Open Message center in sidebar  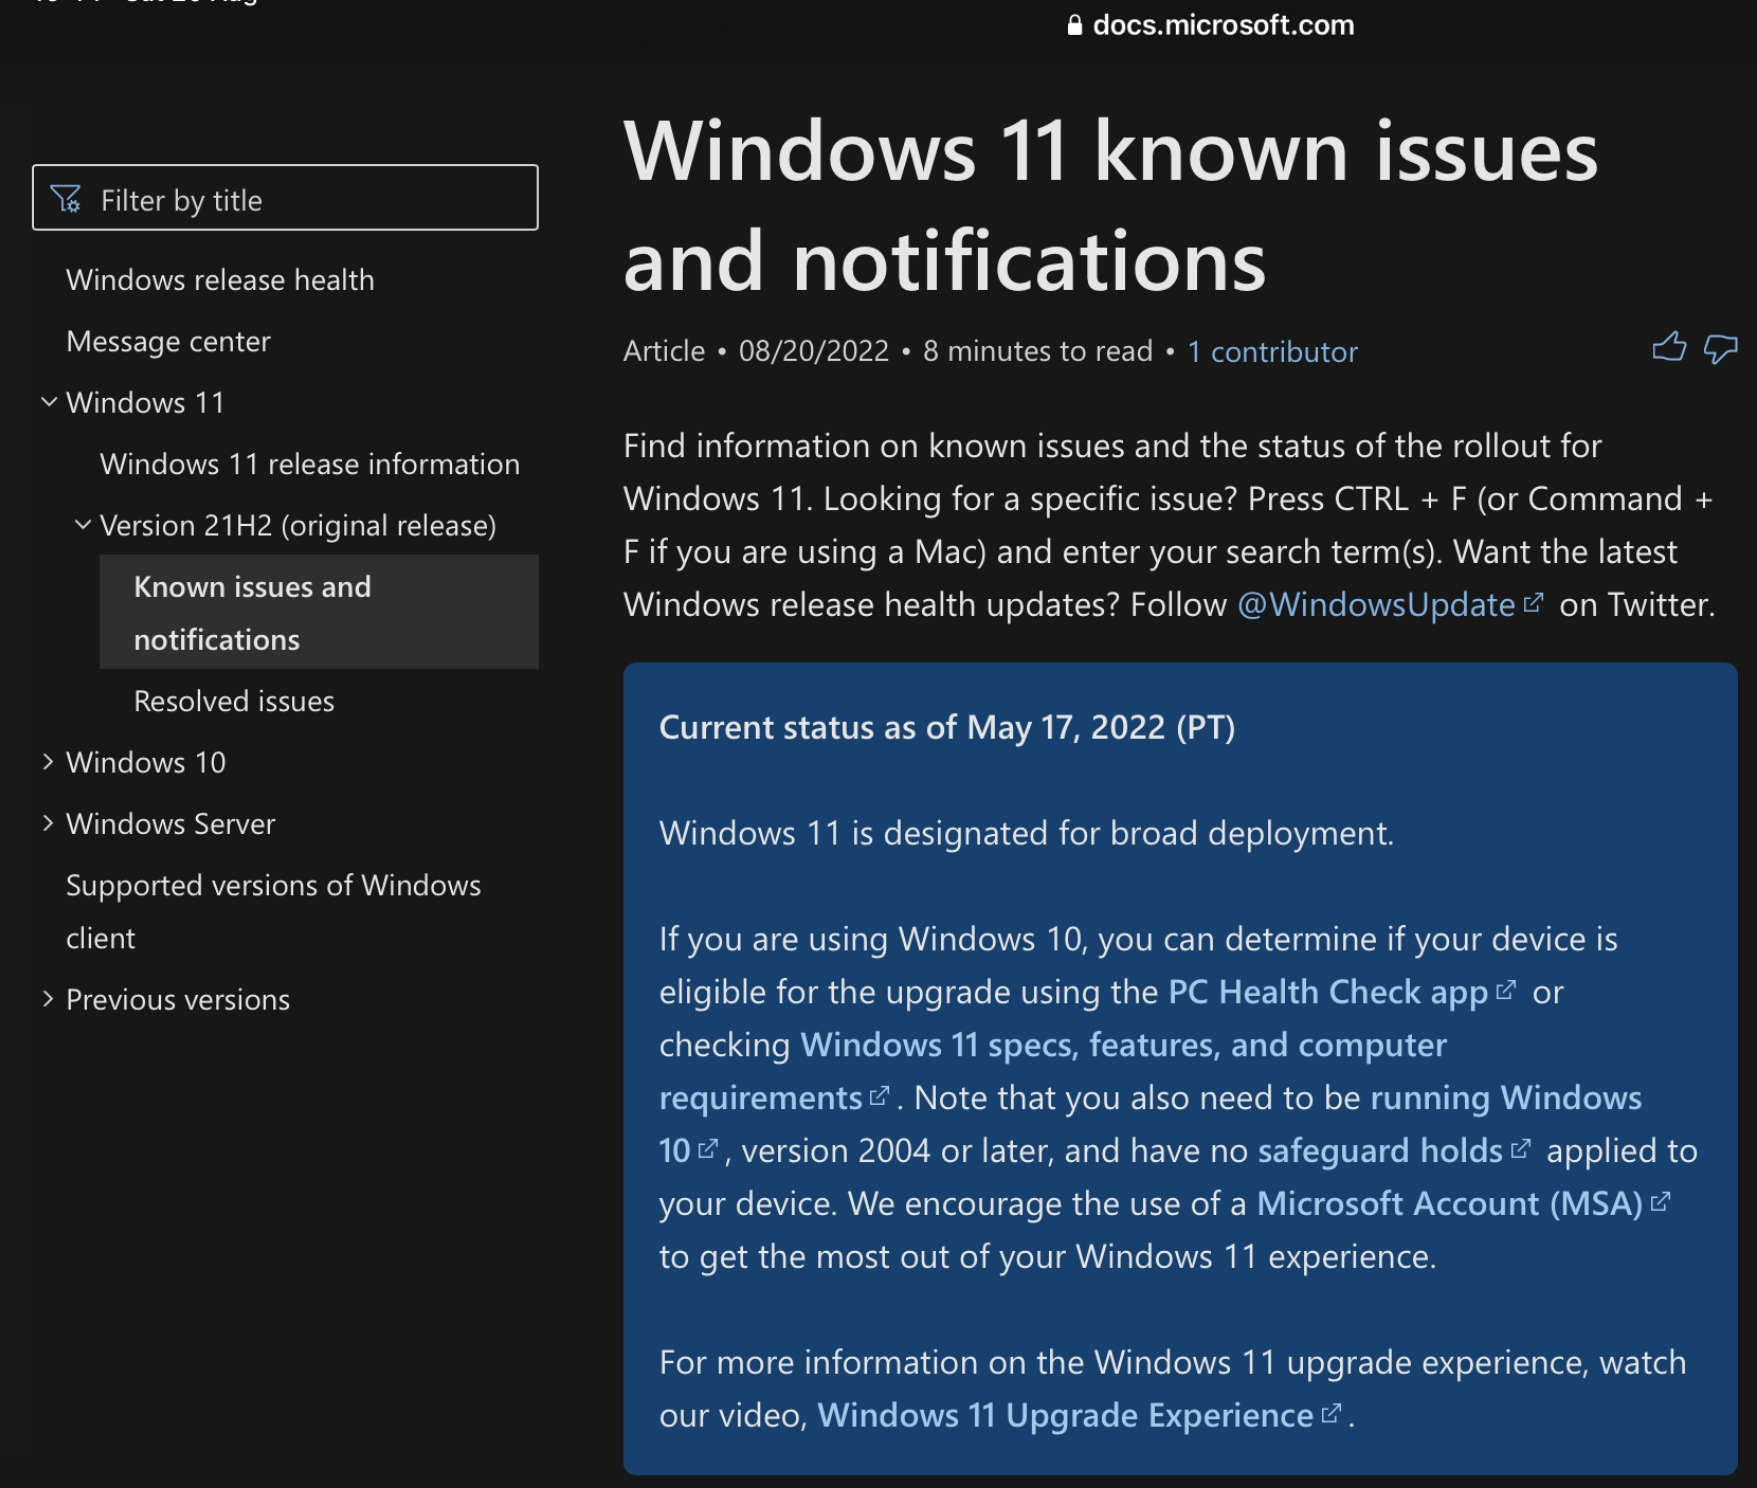168,342
